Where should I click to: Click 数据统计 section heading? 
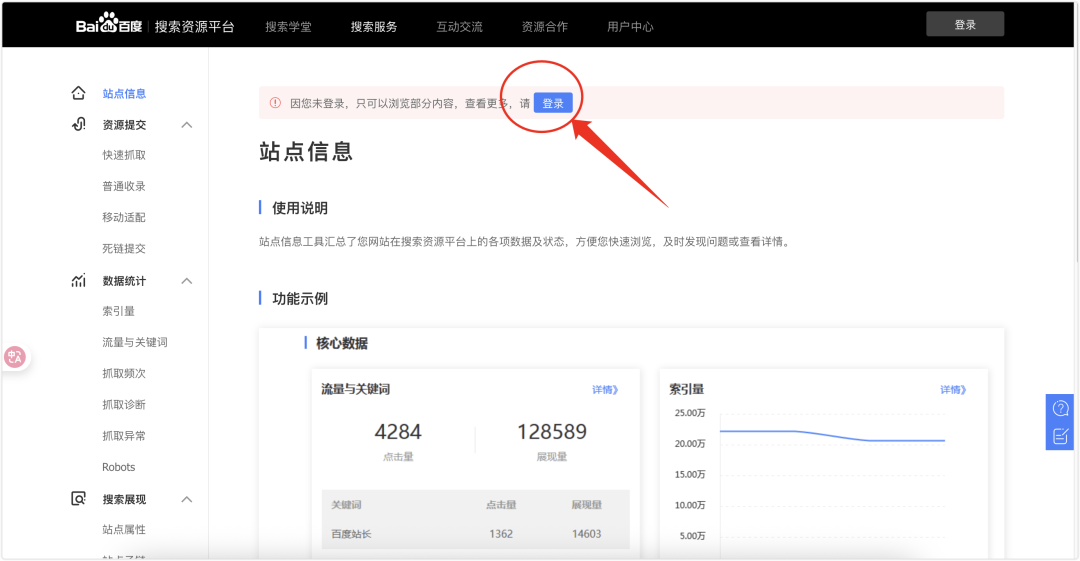coord(124,280)
